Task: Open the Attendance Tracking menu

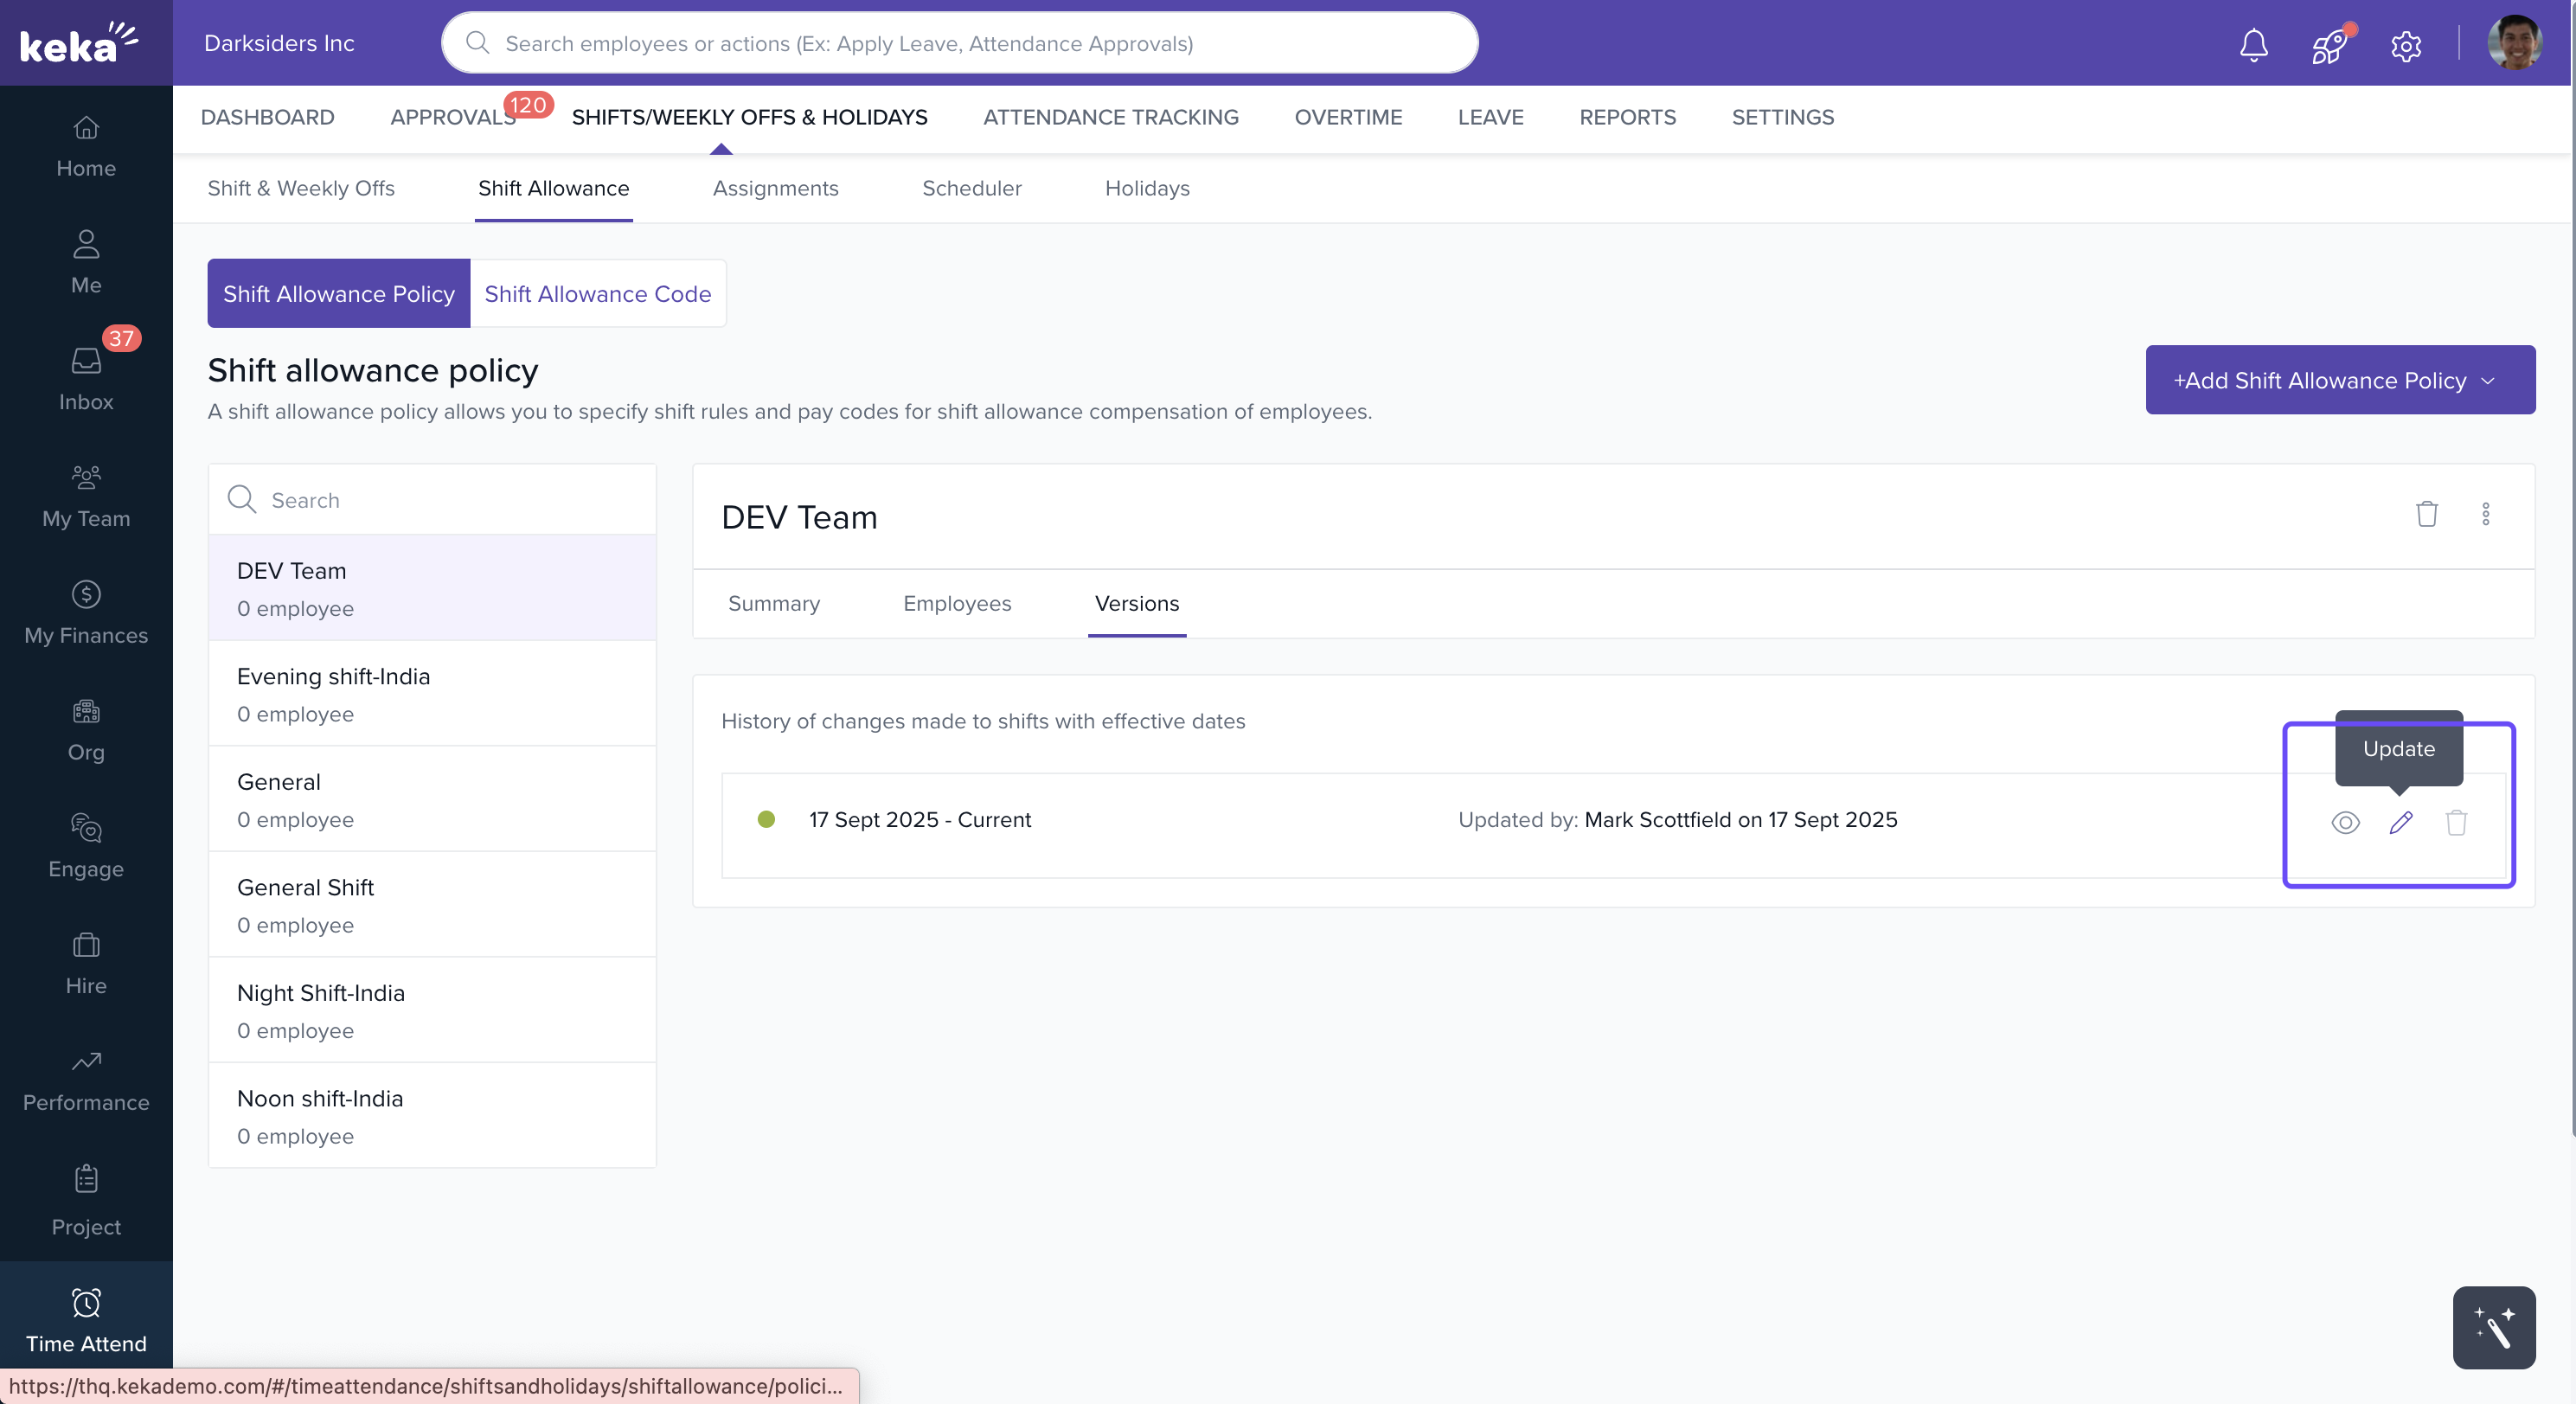Action: tap(1110, 117)
